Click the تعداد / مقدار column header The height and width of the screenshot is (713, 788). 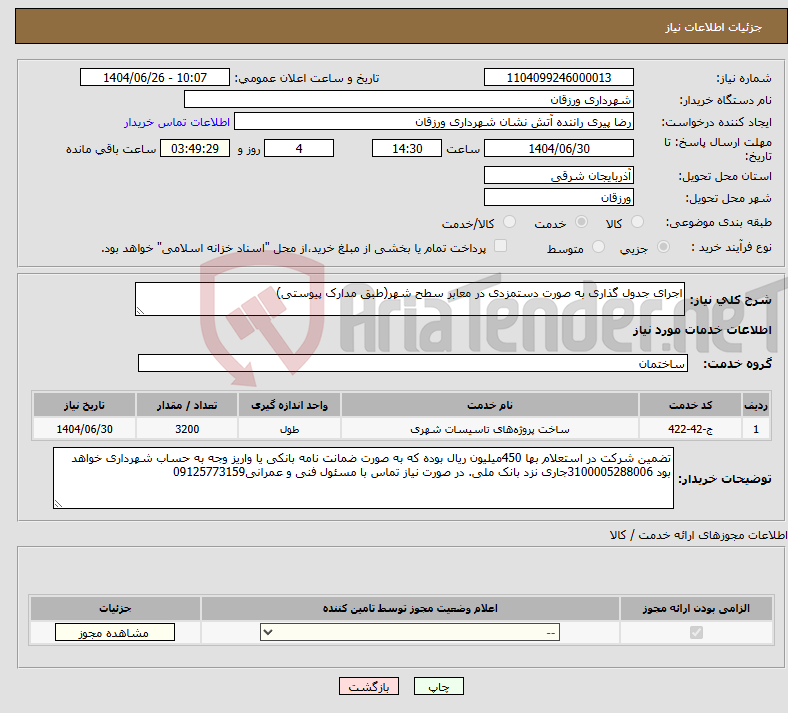click(x=187, y=405)
